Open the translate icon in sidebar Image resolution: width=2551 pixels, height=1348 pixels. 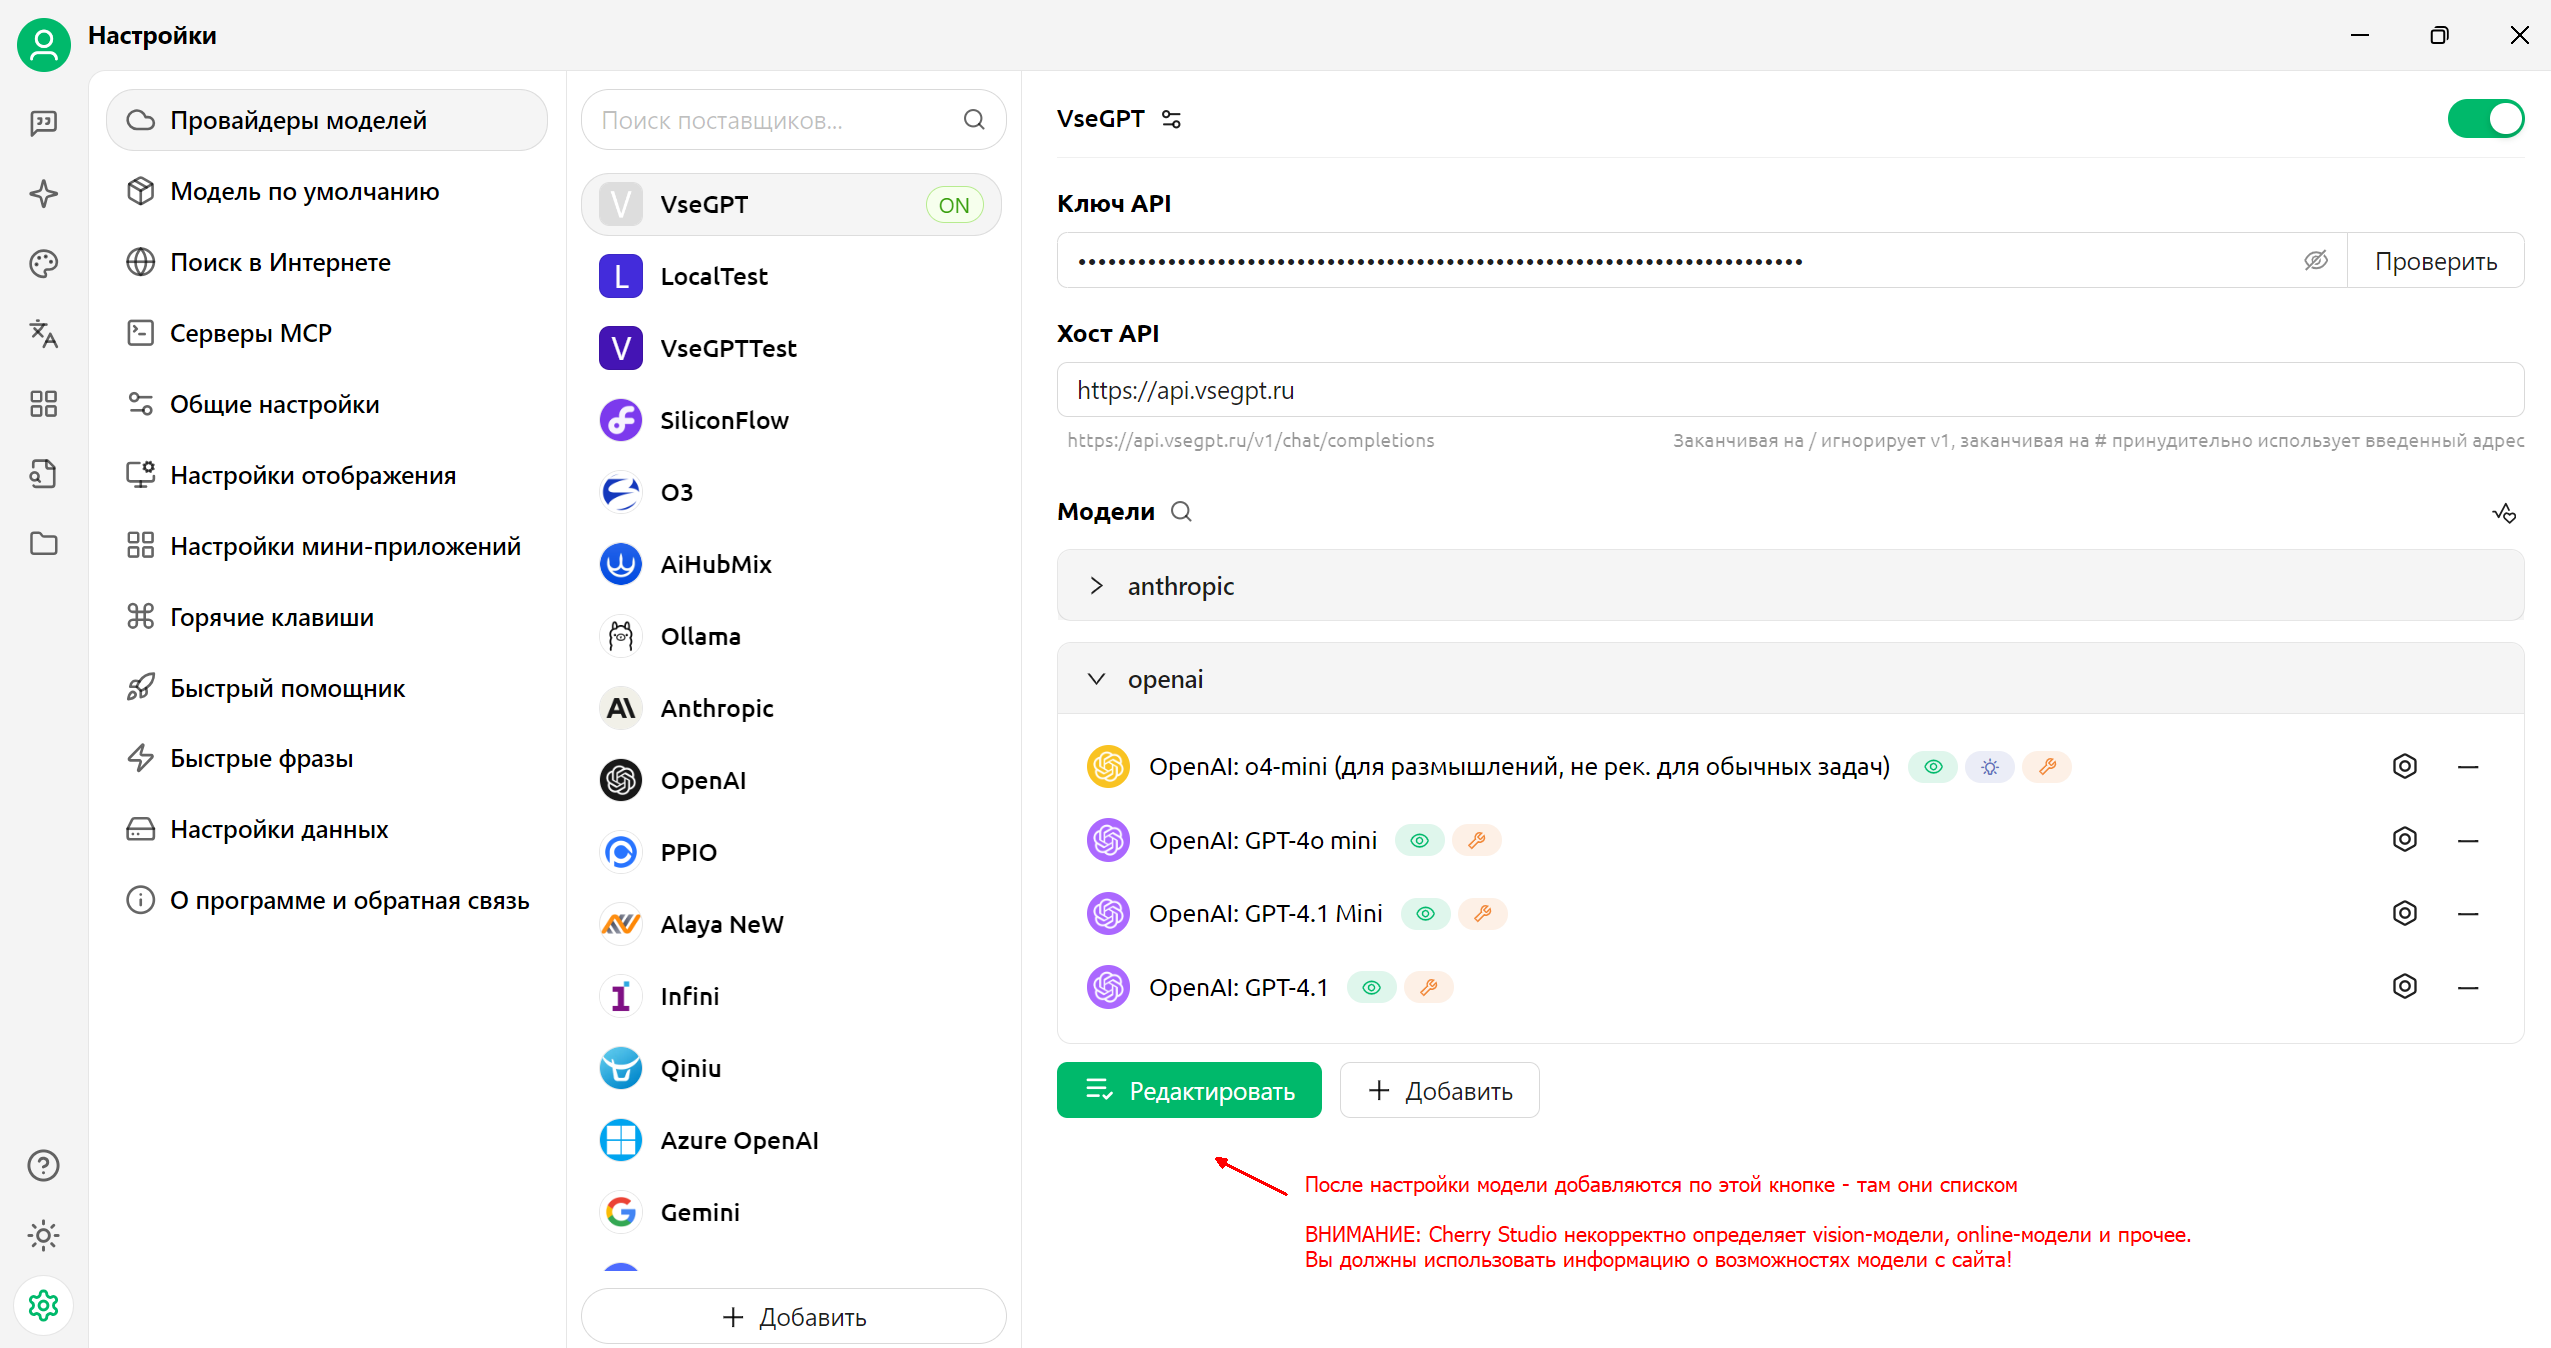point(44,333)
